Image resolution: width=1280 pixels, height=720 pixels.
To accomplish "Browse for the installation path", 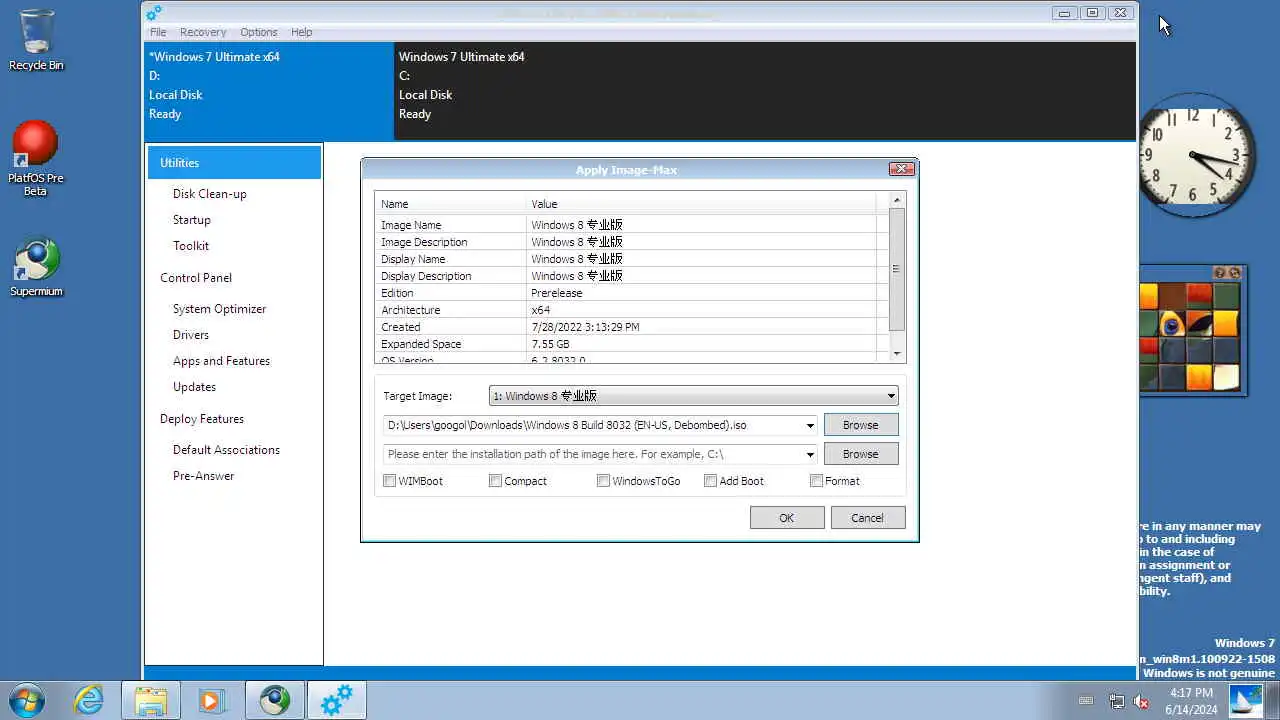I will coord(860,454).
